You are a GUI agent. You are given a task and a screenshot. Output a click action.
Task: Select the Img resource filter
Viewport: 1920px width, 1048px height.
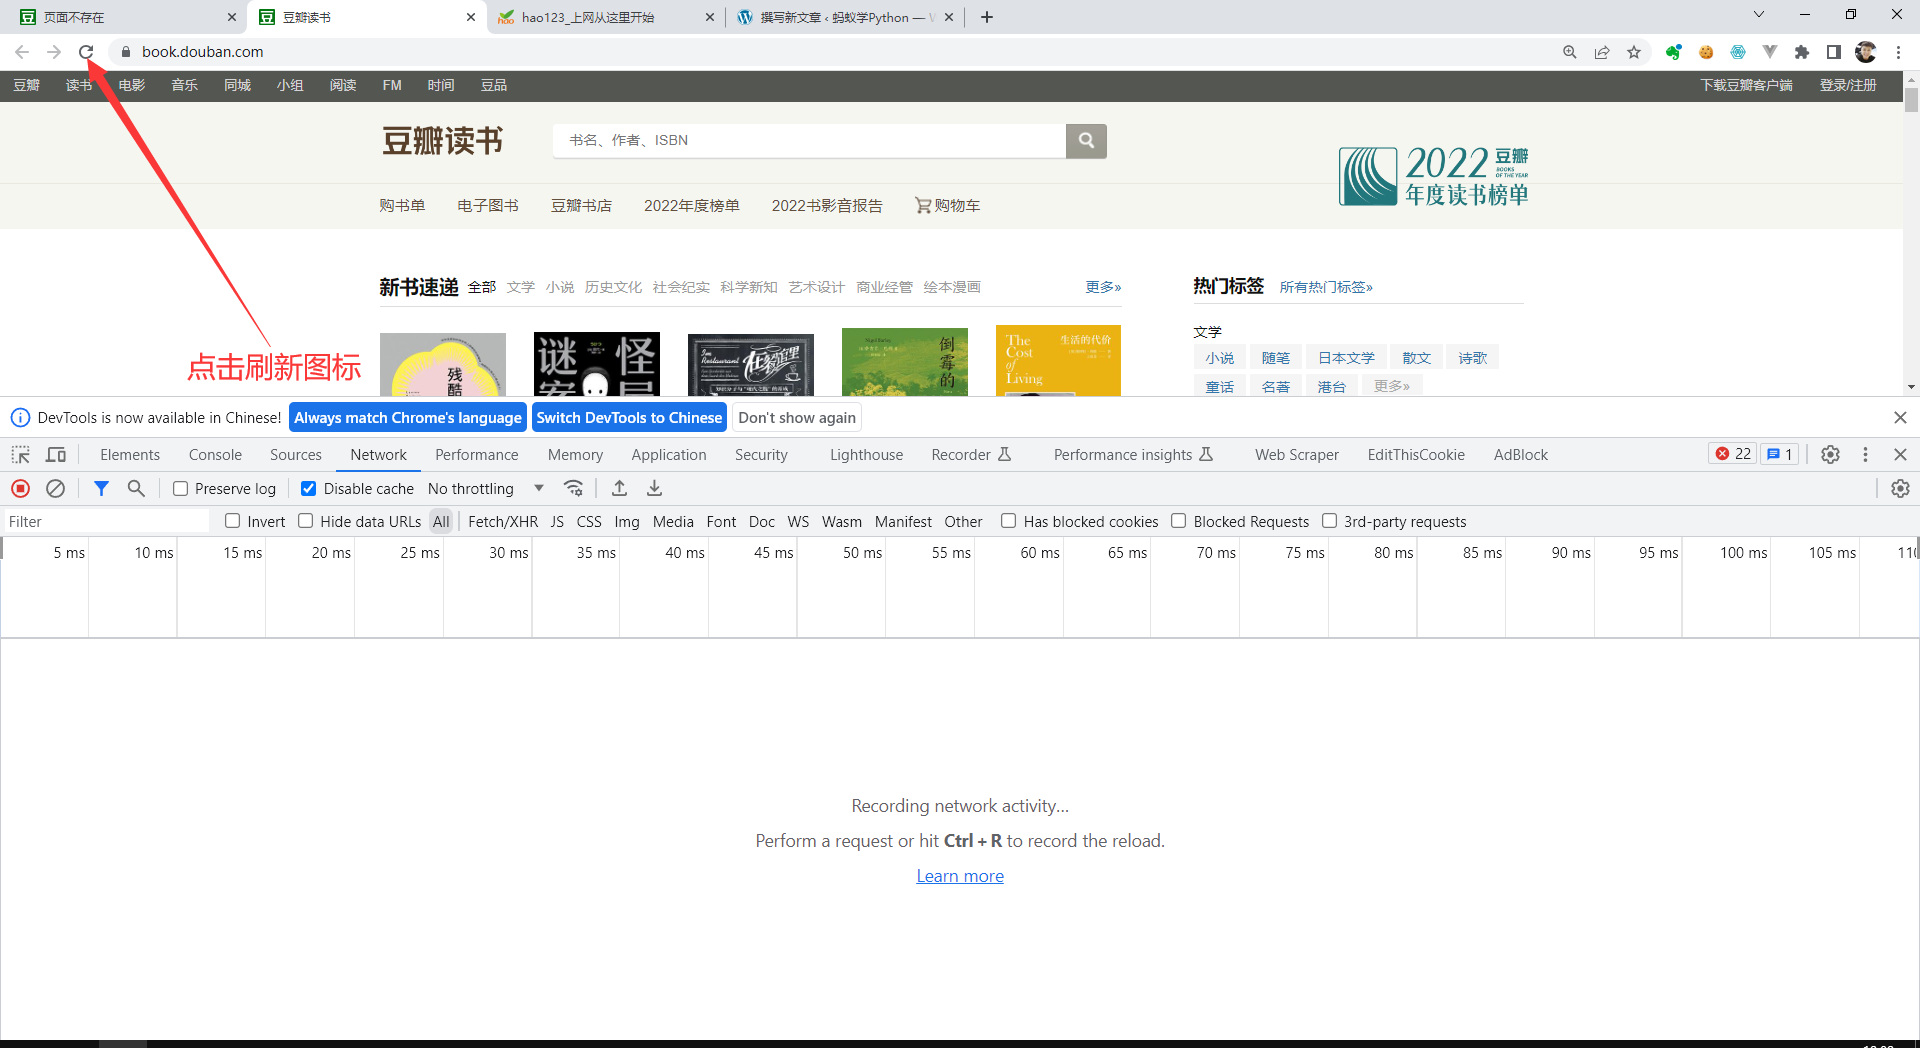tap(627, 522)
